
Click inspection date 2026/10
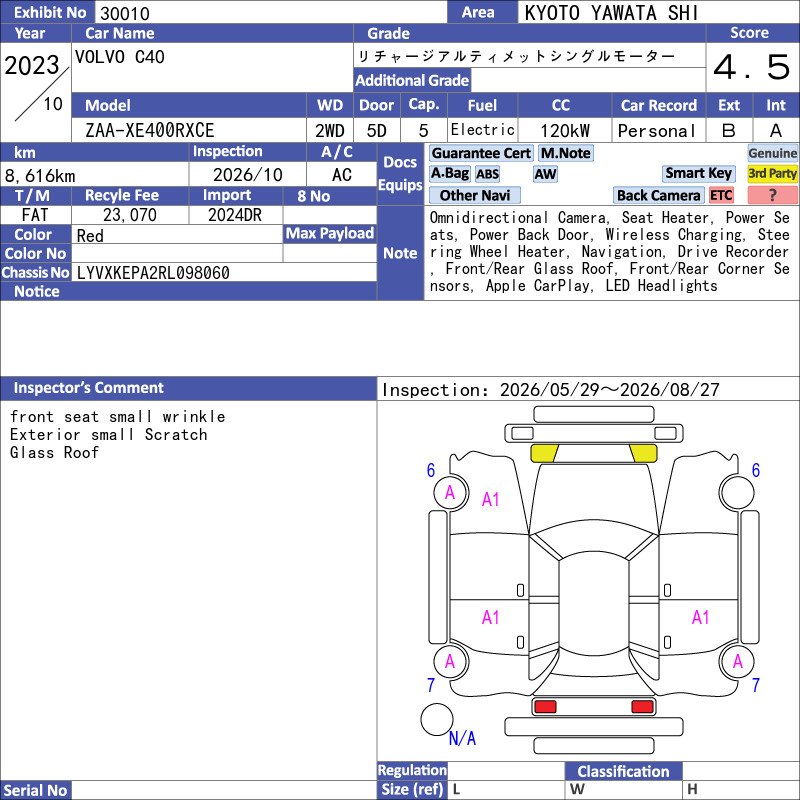[x=247, y=175]
